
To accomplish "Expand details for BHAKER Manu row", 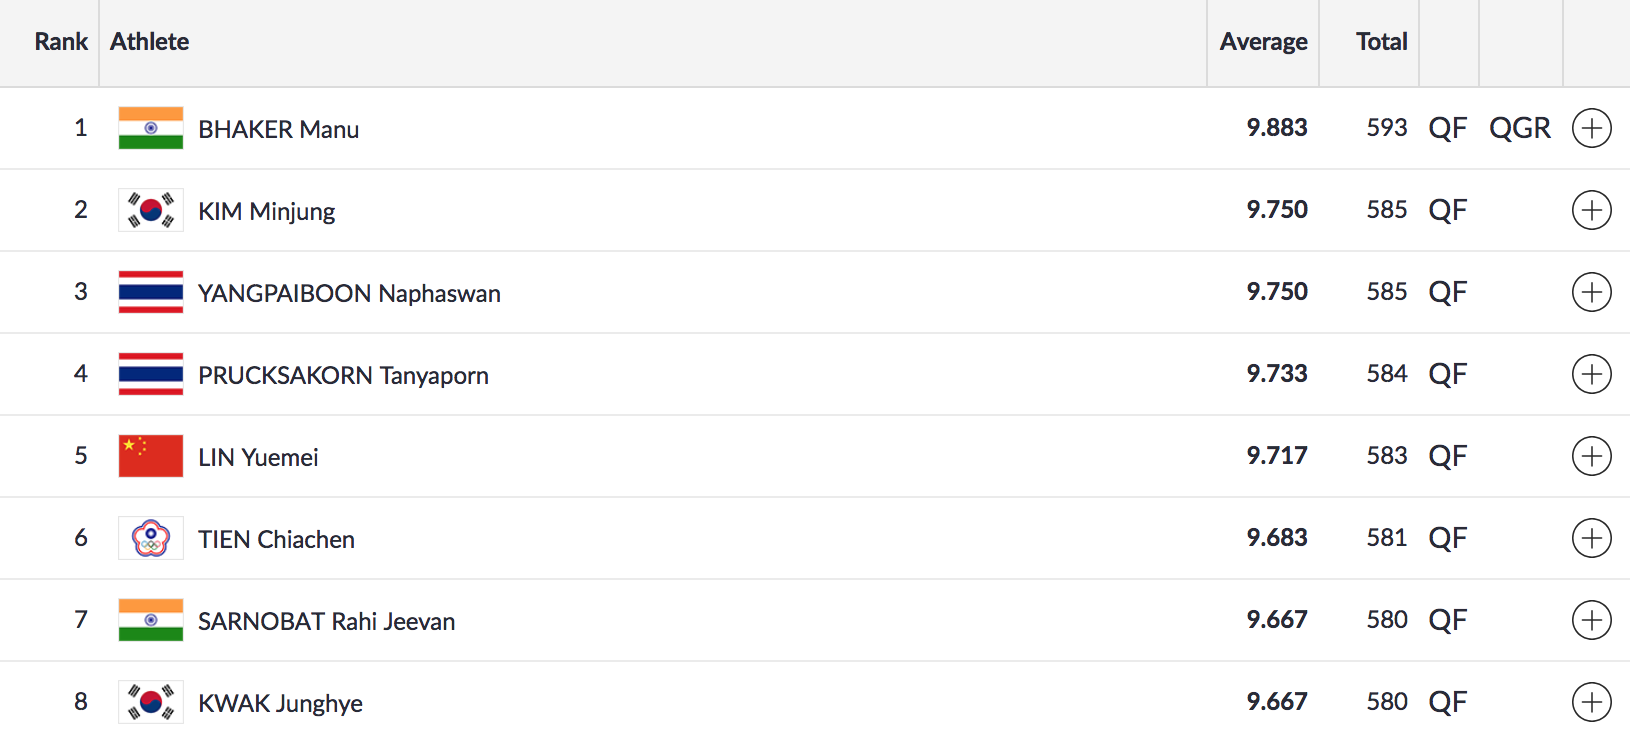I will tap(1591, 128).
